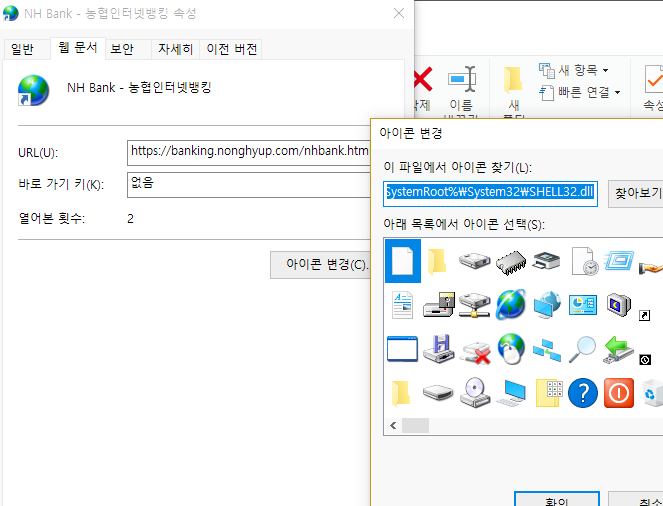Select the floppy drive computer icon
663x506 pixels.
(x=438, y=304)
